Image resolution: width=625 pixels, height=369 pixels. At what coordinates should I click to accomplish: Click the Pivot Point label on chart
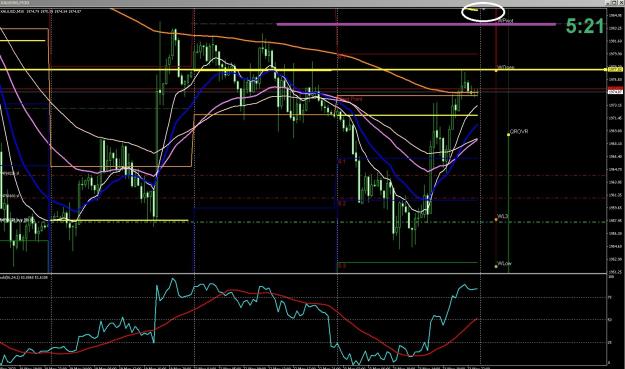tap(350, 98)
